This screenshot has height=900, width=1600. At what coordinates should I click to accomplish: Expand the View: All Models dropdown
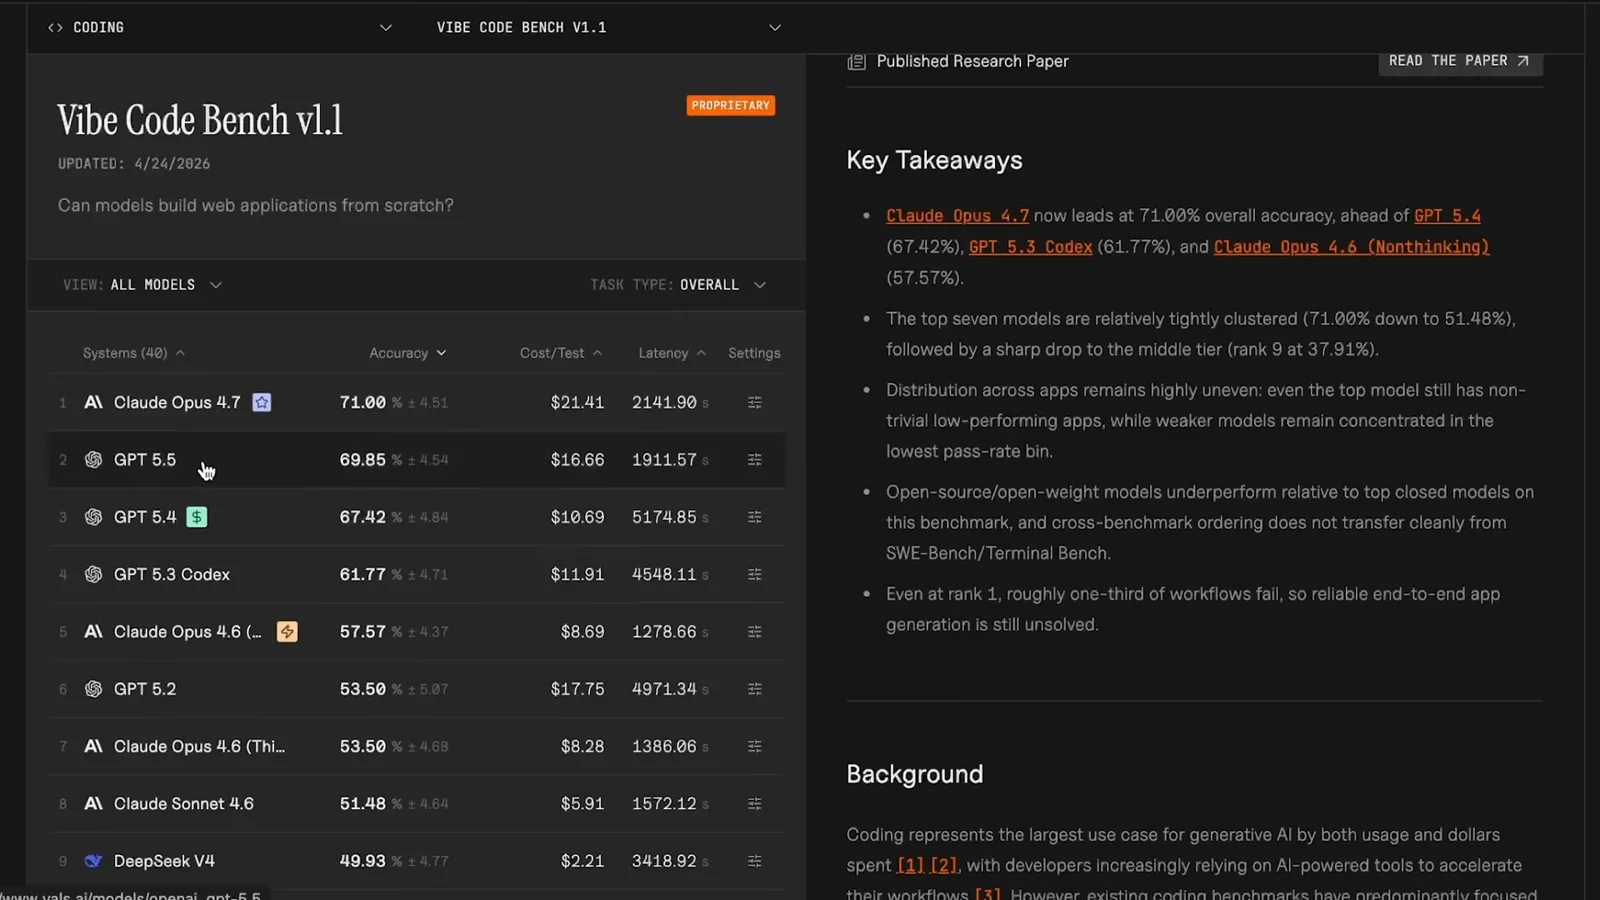[143, 285]
